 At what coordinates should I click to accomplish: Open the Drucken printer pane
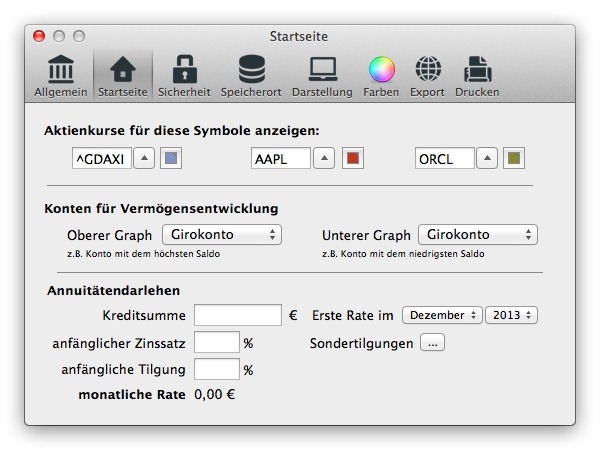pos(477,76)
